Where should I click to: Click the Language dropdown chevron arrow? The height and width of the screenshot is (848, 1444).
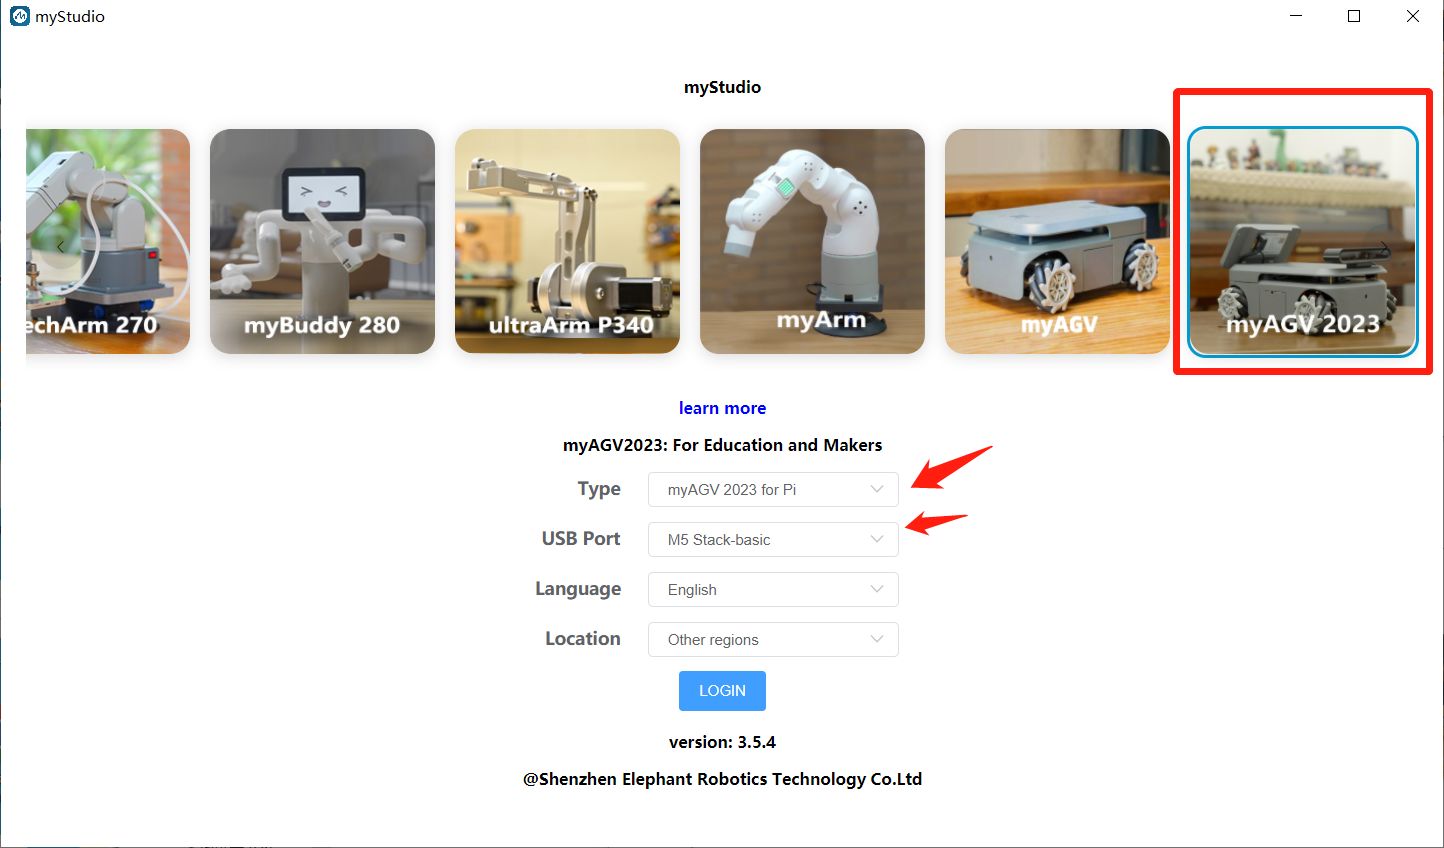pos(877,589)
